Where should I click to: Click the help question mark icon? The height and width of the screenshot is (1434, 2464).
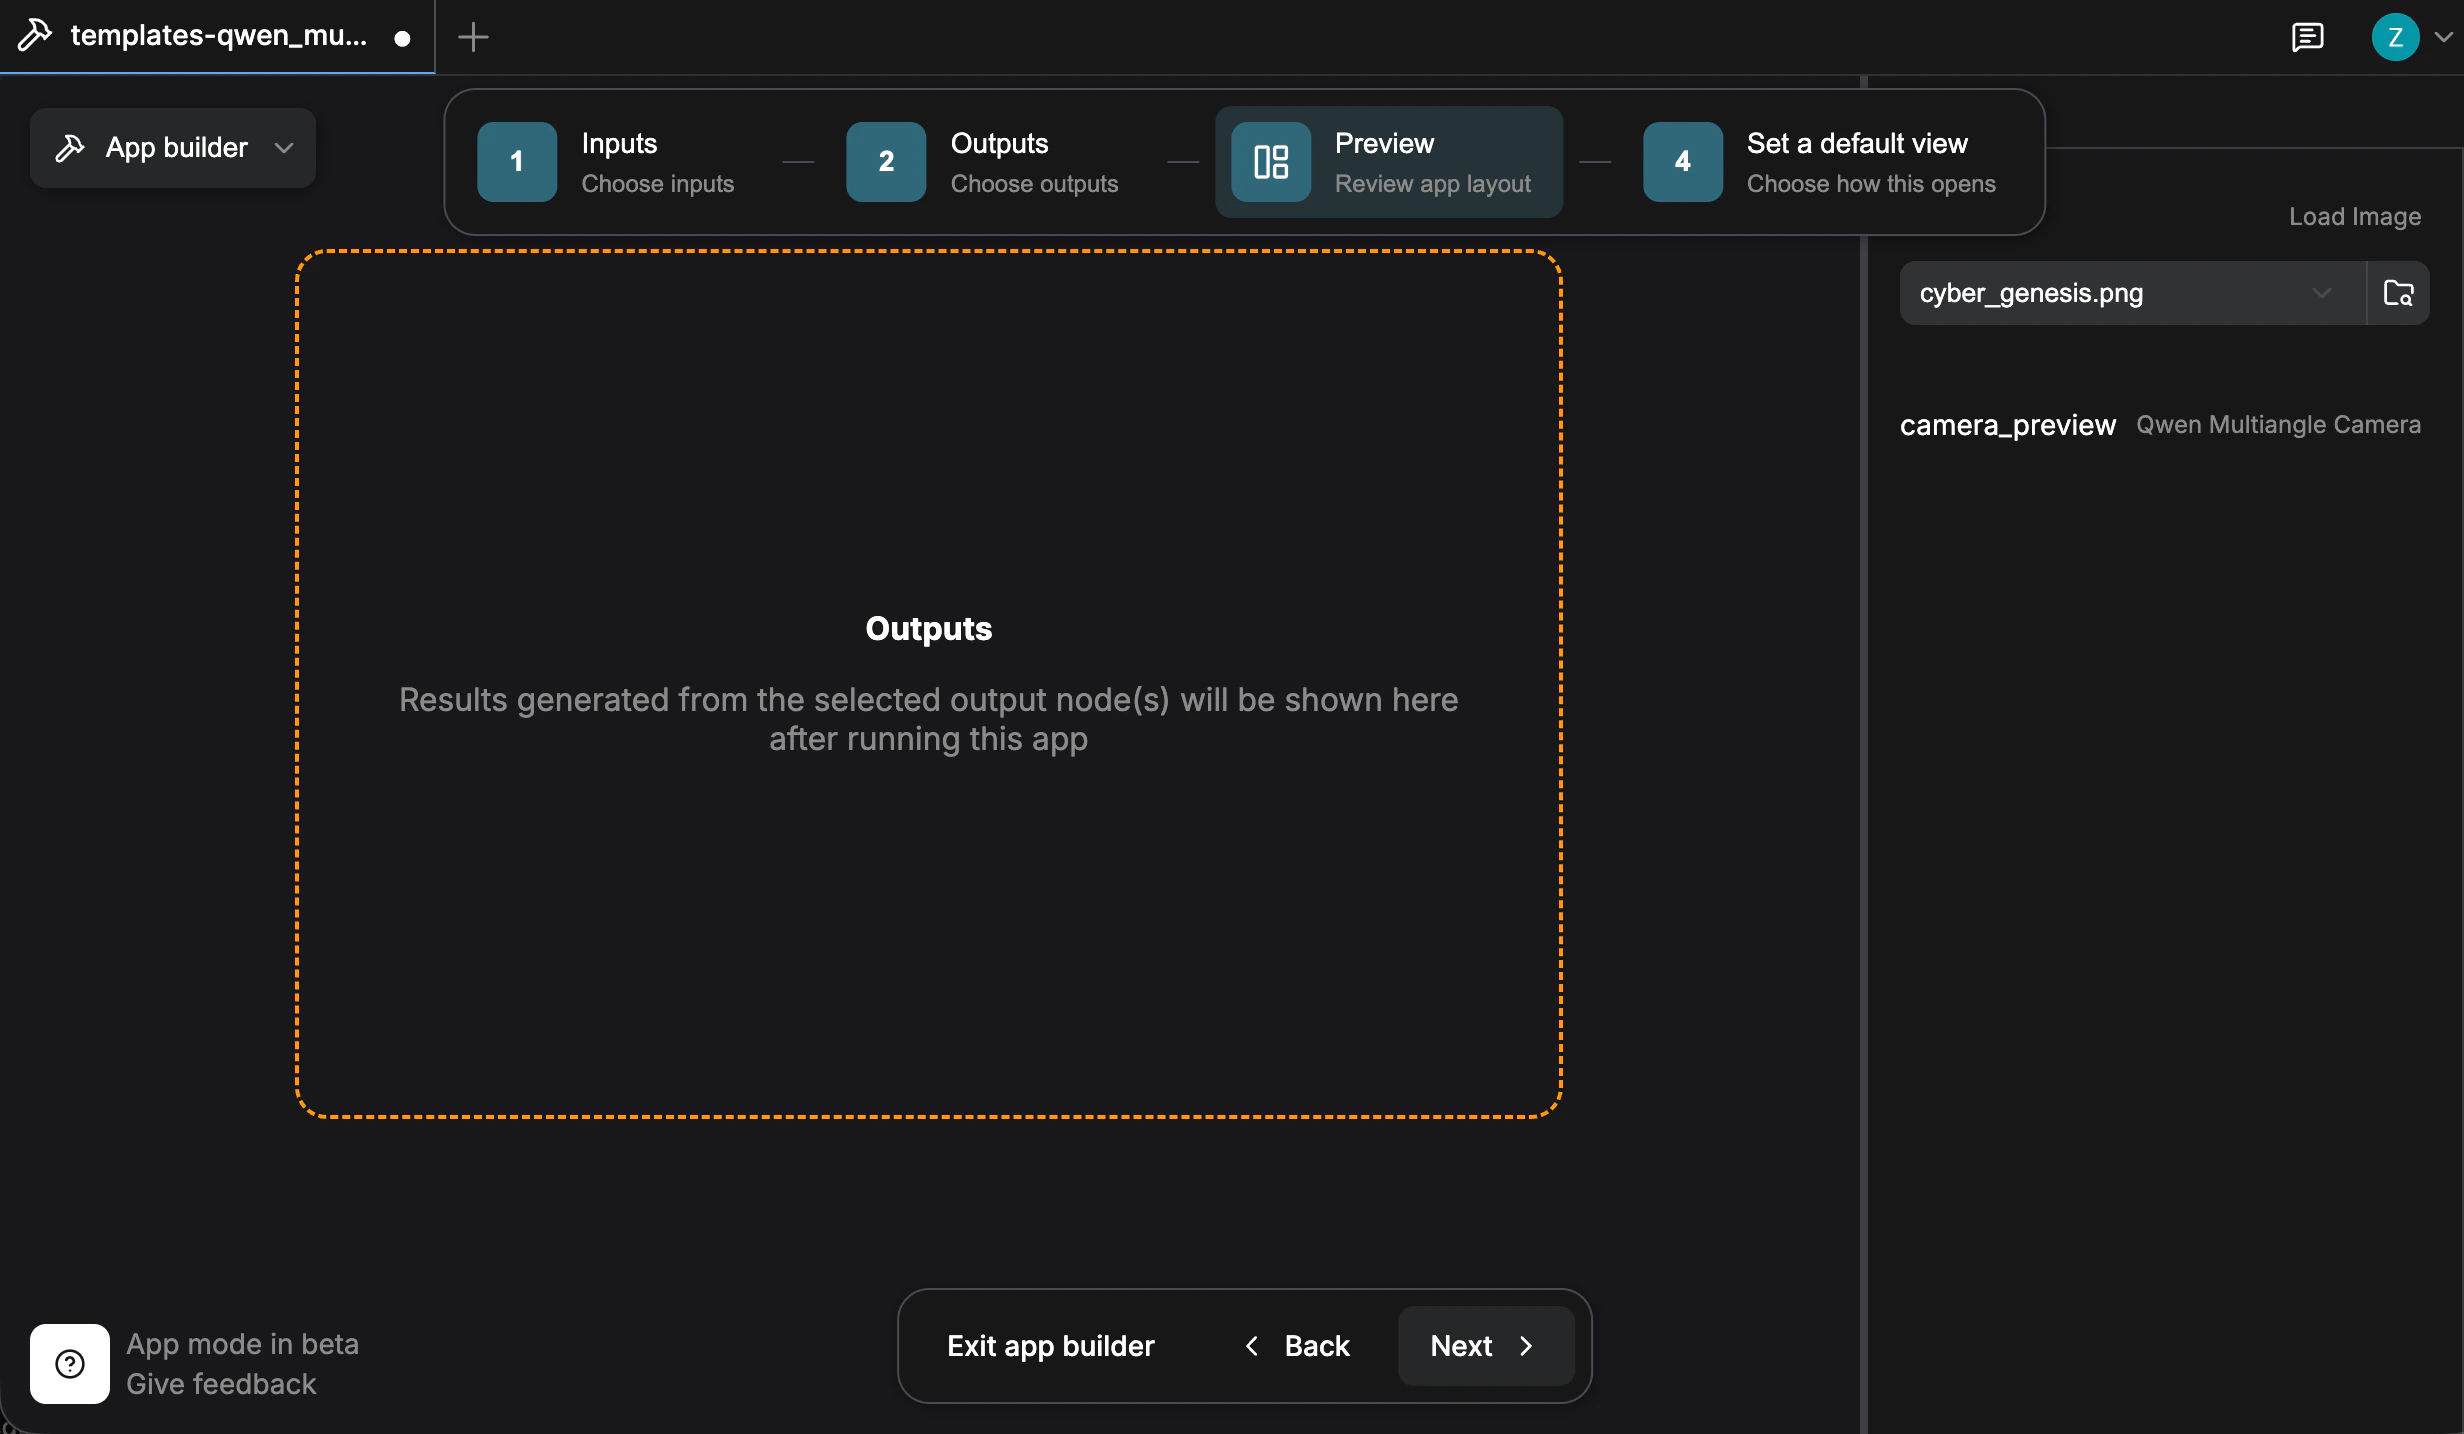(x=68, y=1363)
